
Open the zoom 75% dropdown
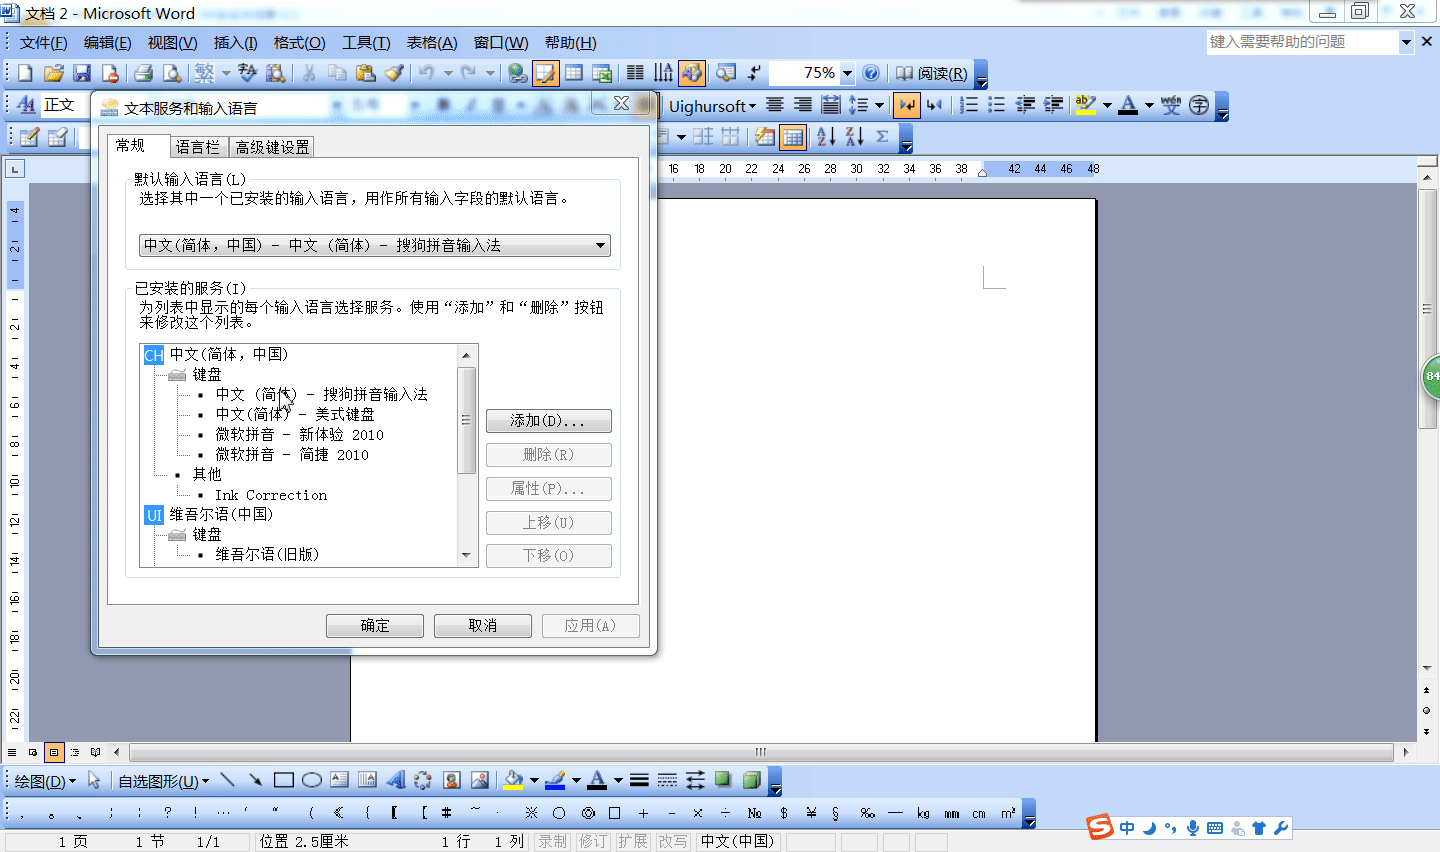click(x=847, y=73)
